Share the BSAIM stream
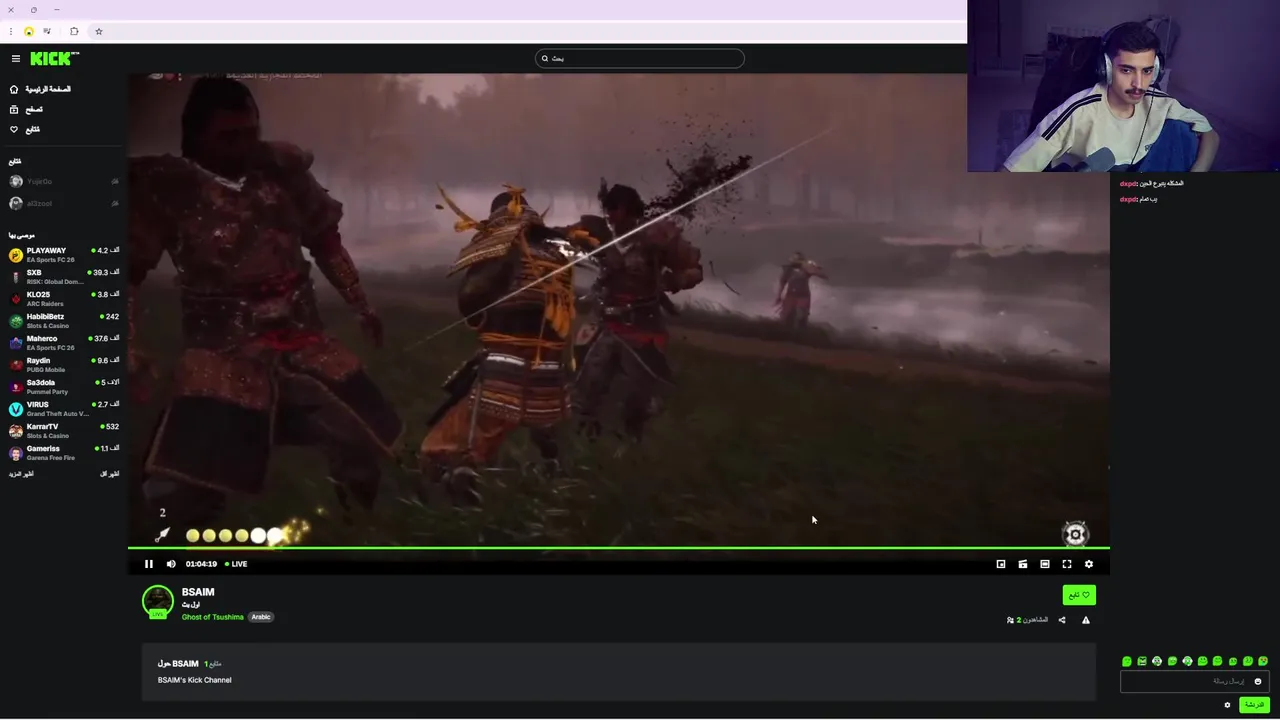 coord(1062,620)
